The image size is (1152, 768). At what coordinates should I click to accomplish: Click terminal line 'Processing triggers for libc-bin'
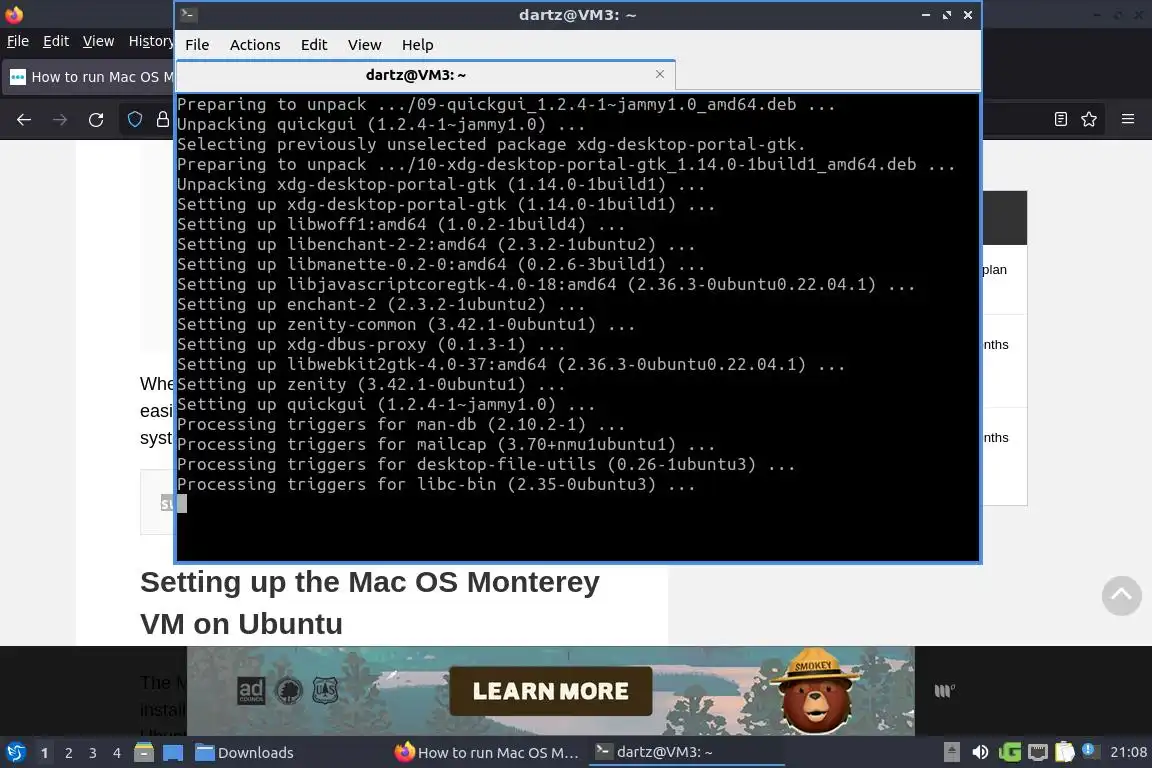[x=436, y=484]
